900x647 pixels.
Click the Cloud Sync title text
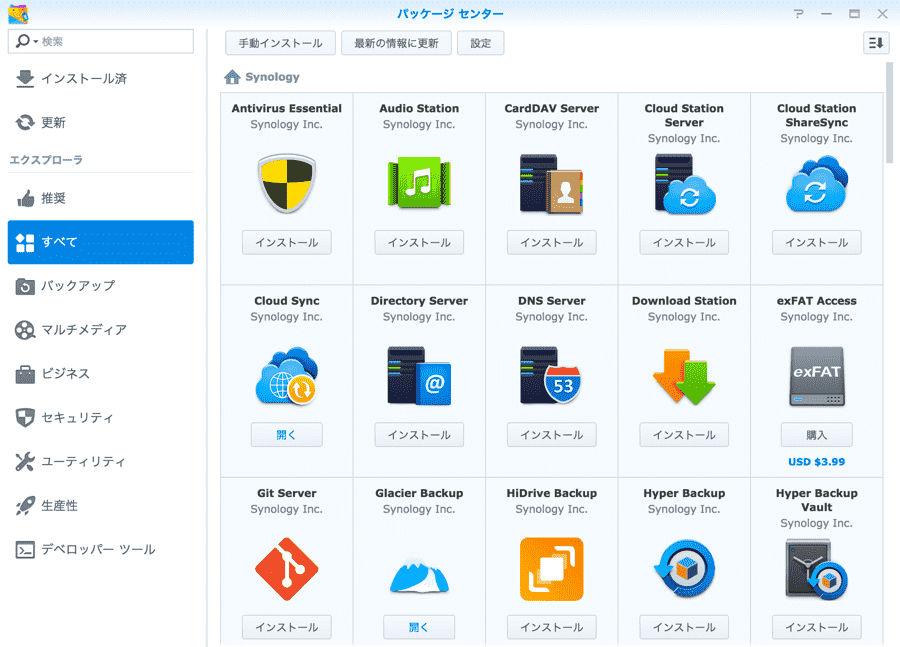(286, 301)
